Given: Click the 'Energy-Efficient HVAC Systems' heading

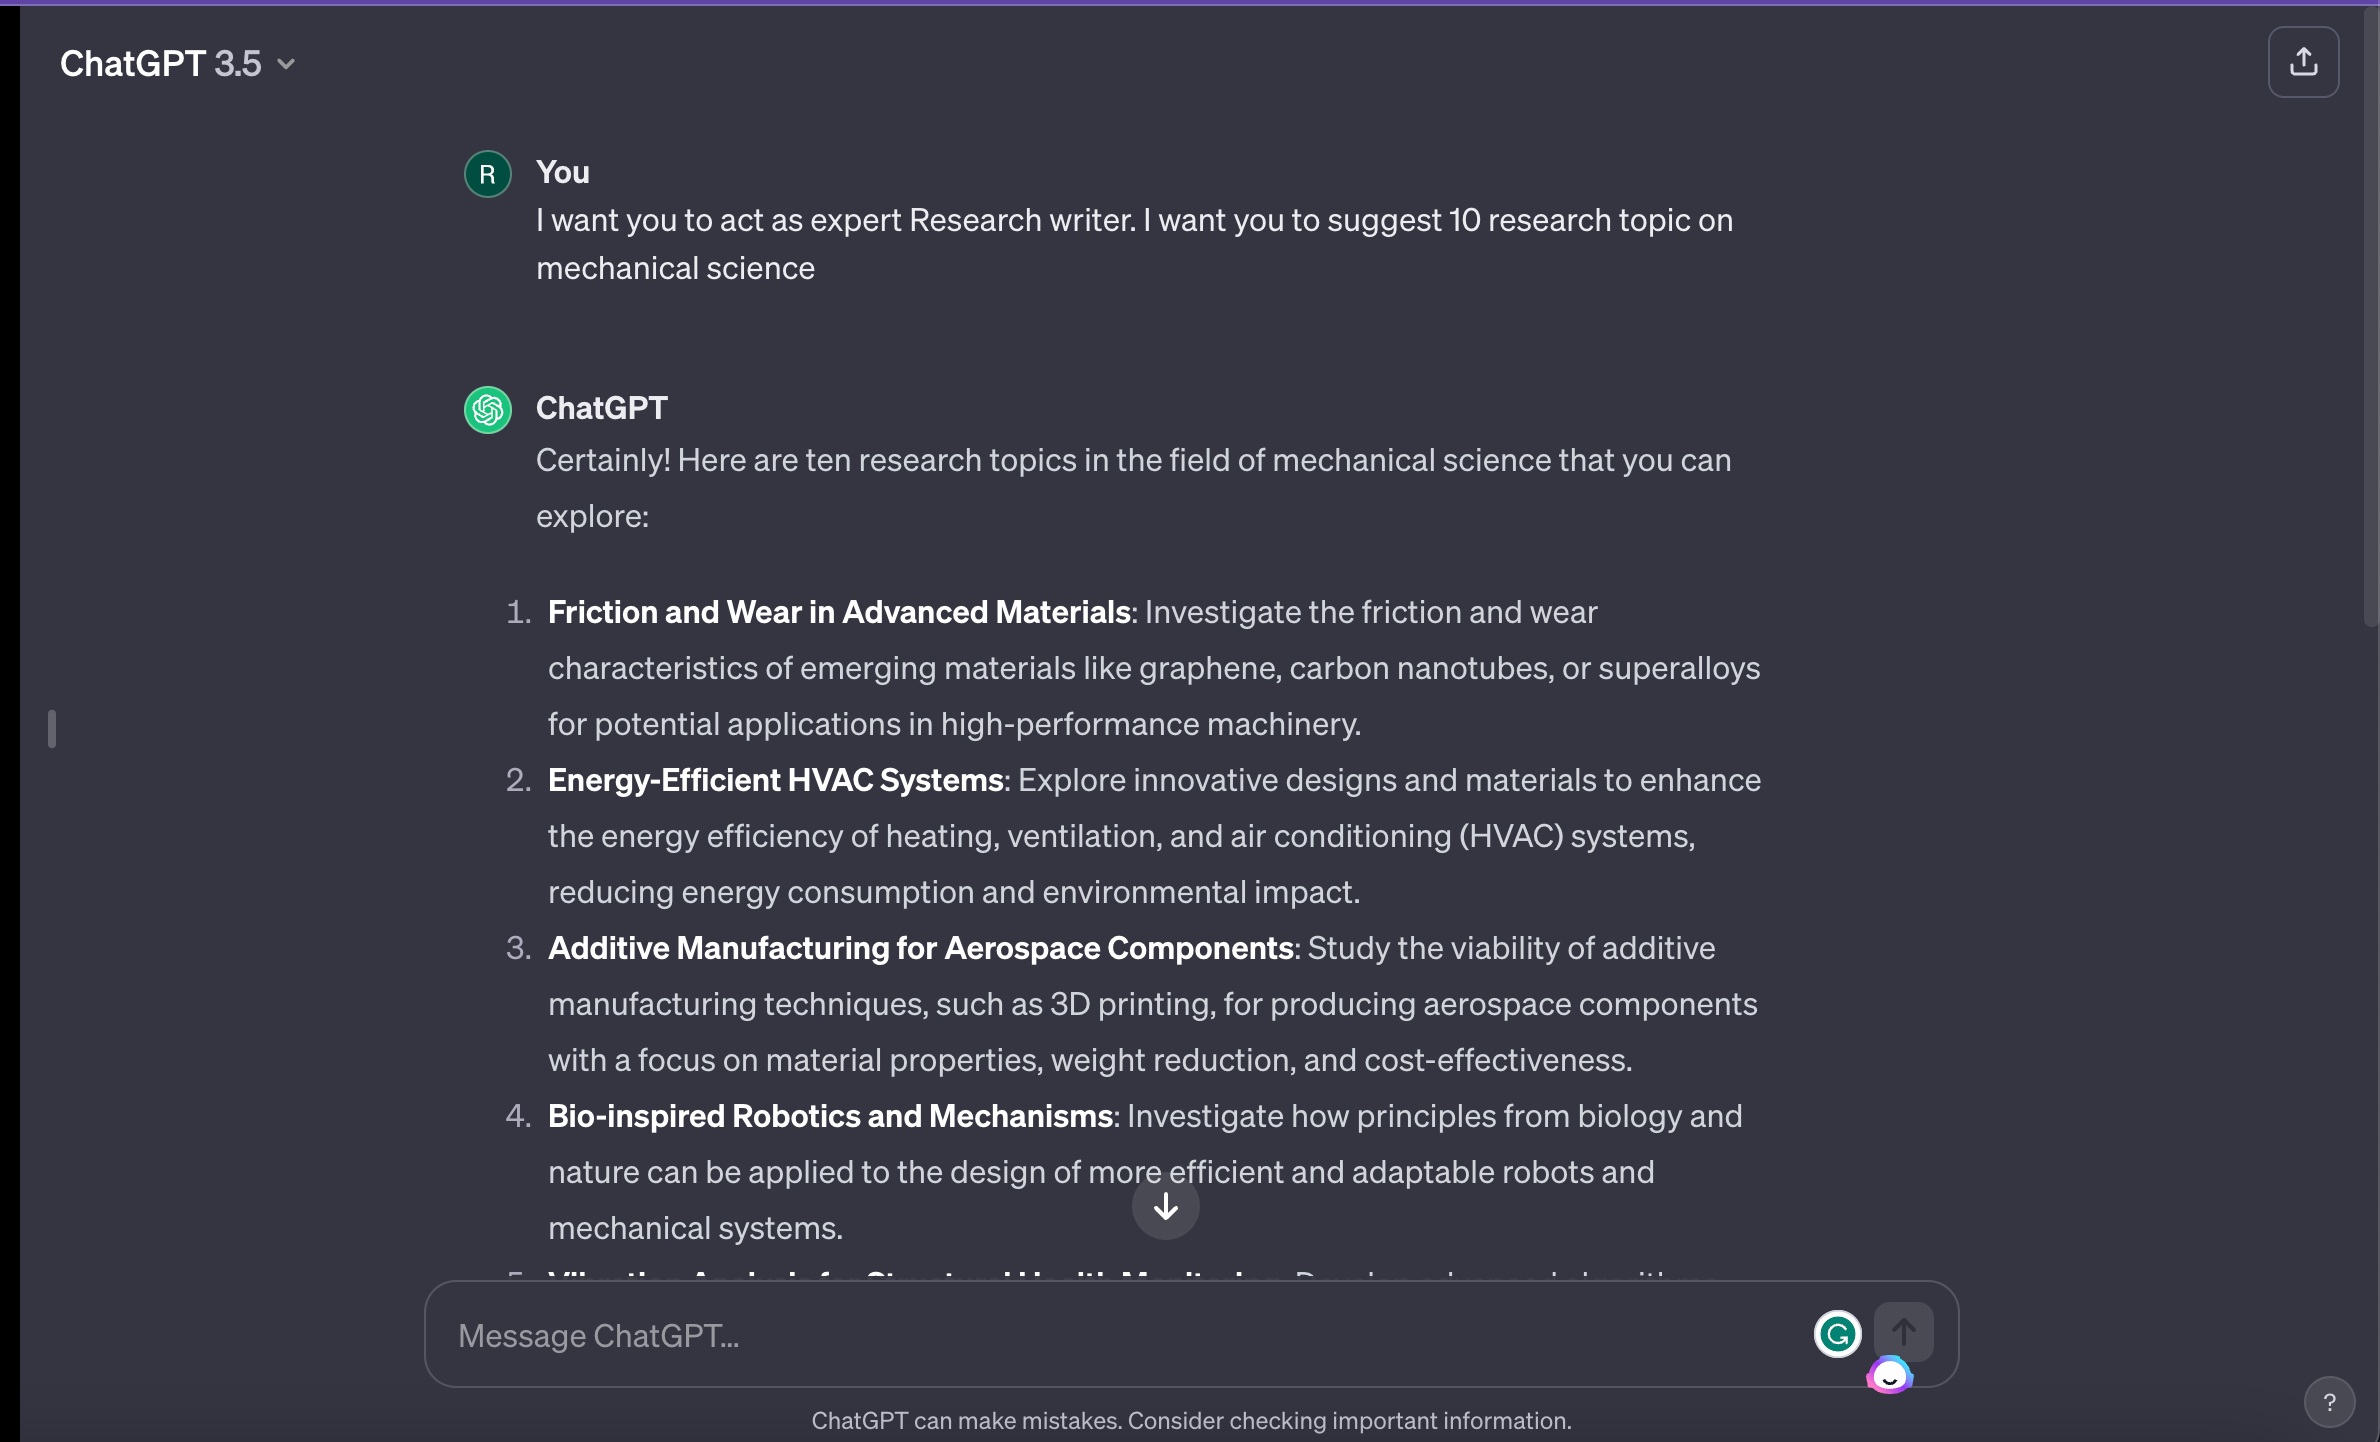Looking at the screenshot, I should pyautogui.click(x=775, y=780).
